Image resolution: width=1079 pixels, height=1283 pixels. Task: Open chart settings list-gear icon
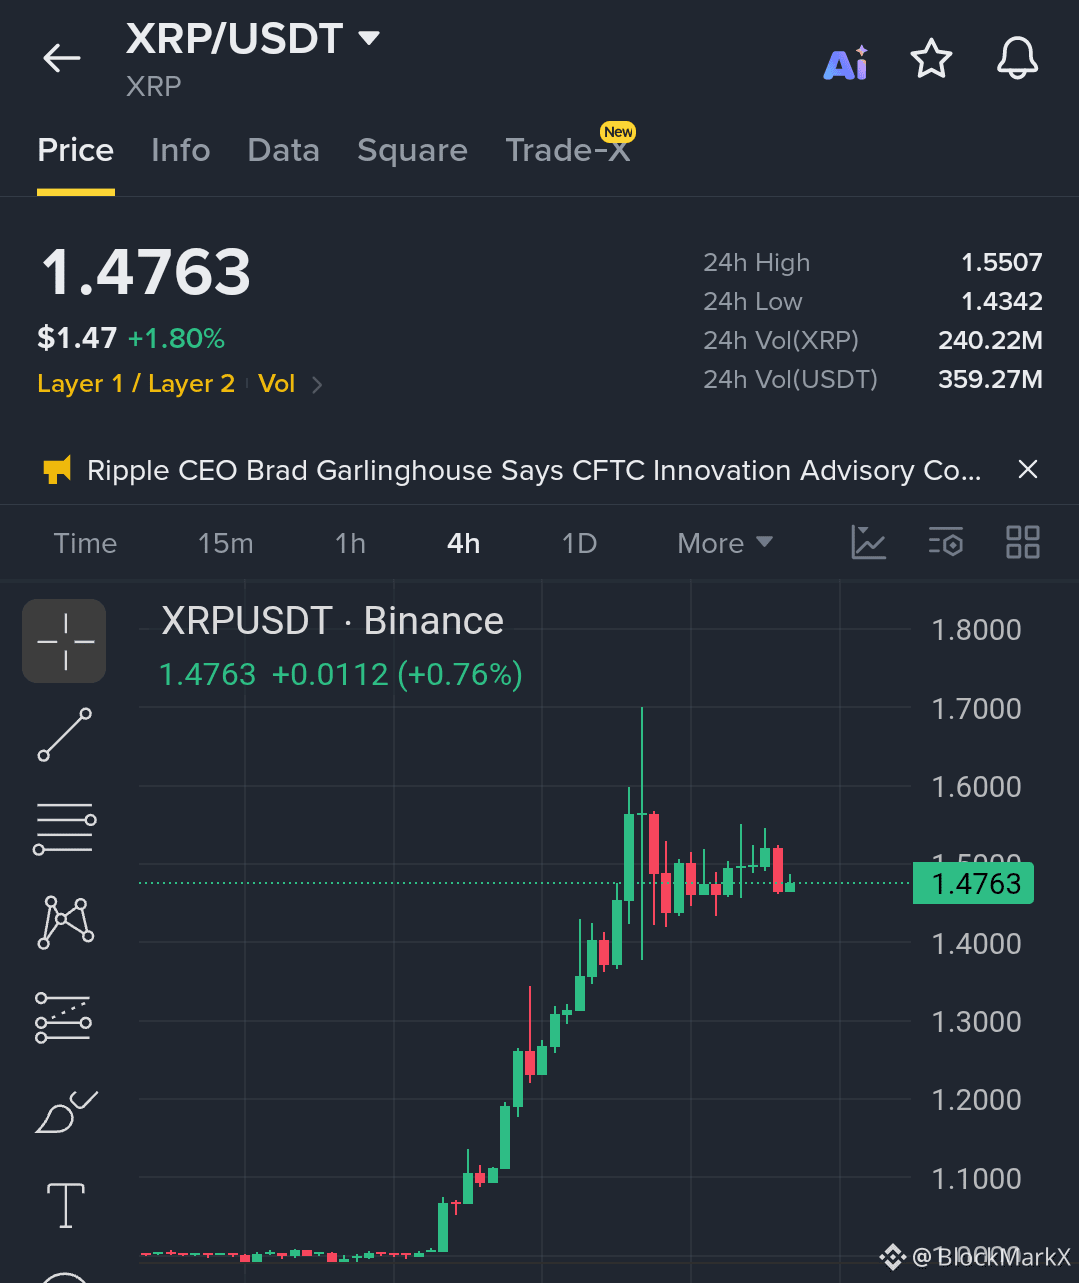(x=946, y=542)
